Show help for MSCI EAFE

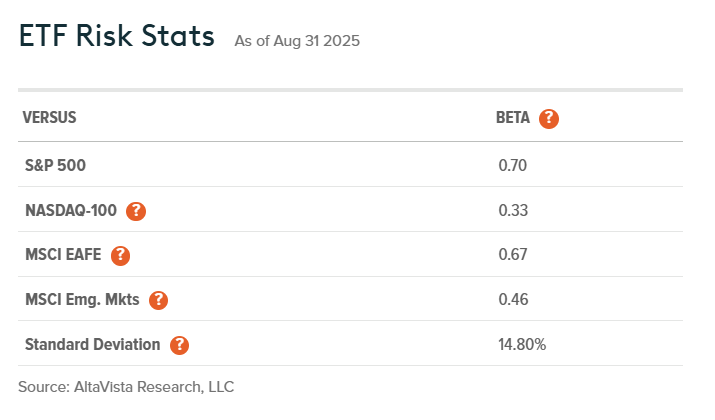click(120, 255)
